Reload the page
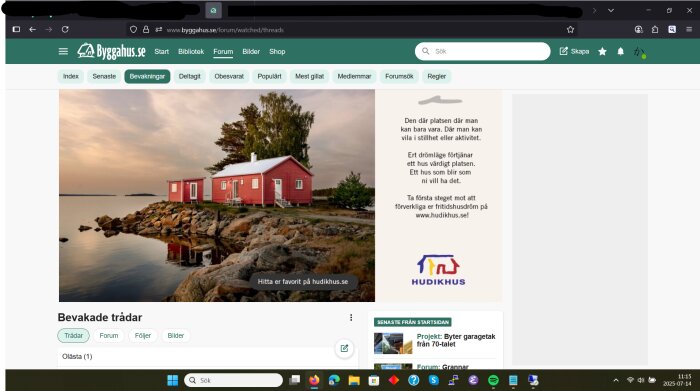The image size is (700, 391). coord(65,29)
